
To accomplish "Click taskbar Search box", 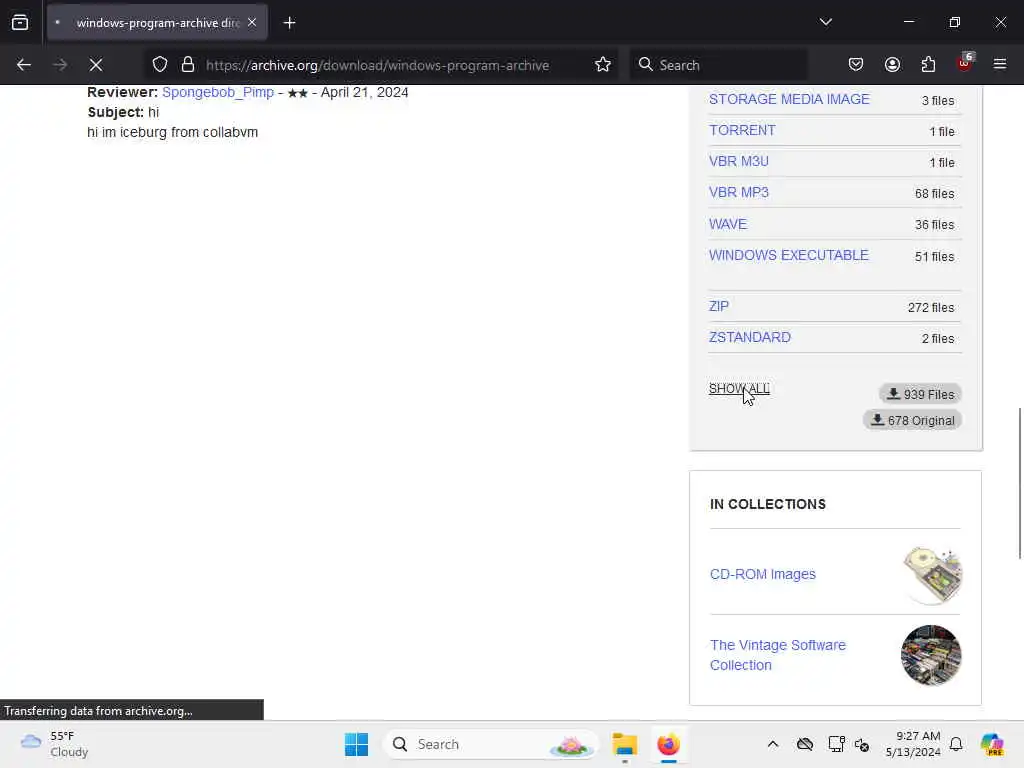I will (491, 744).
